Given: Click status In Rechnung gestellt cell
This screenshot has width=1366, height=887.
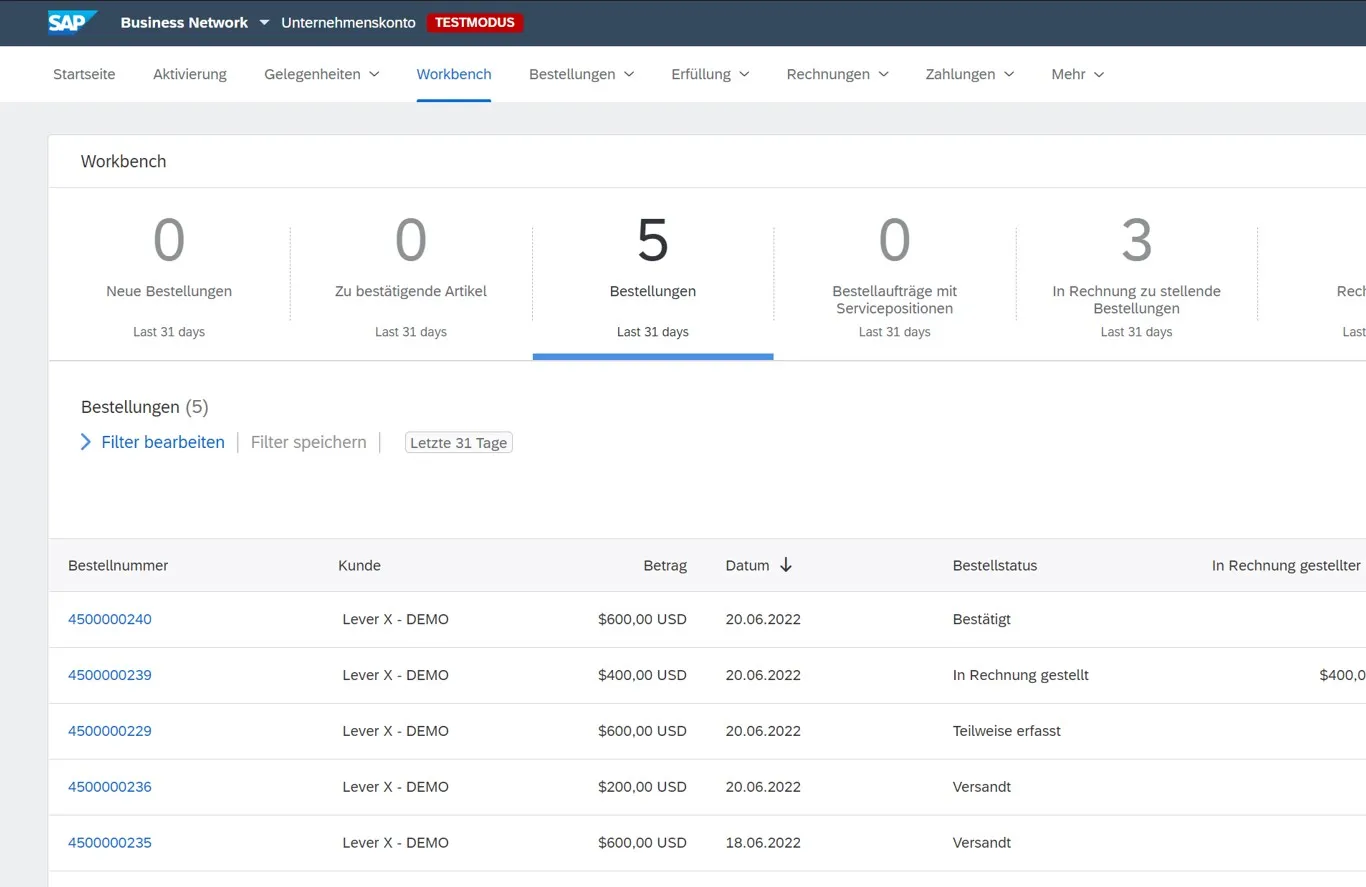Looking at the screenshot, I should pos(1021,675).
